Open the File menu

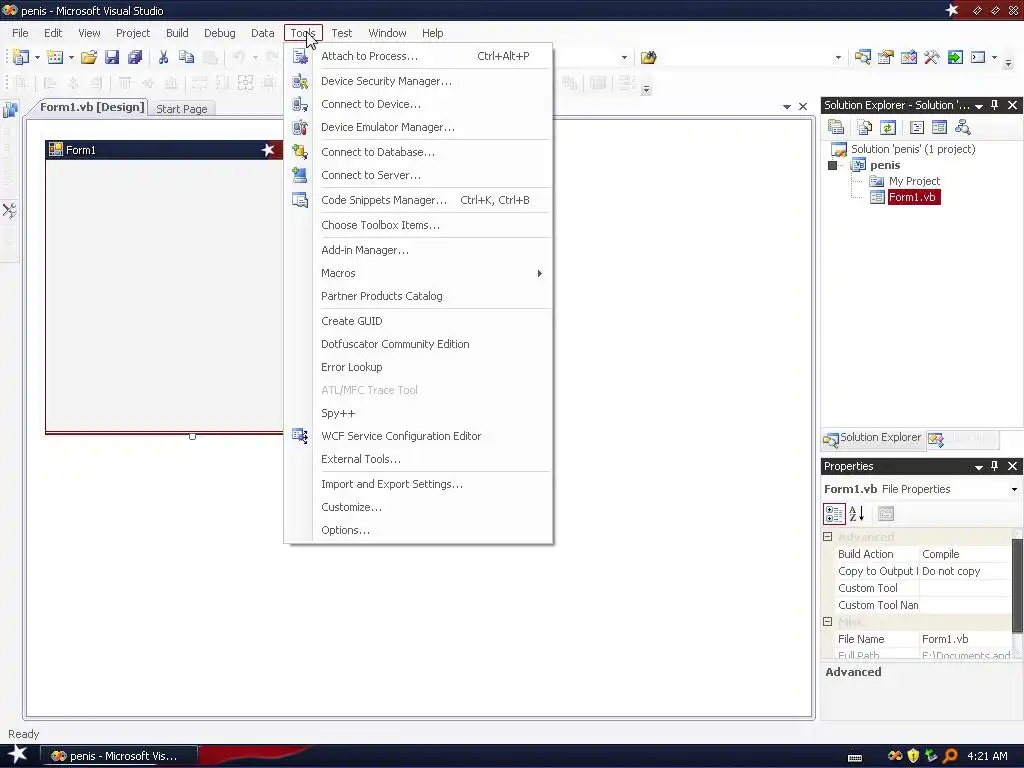20,33
